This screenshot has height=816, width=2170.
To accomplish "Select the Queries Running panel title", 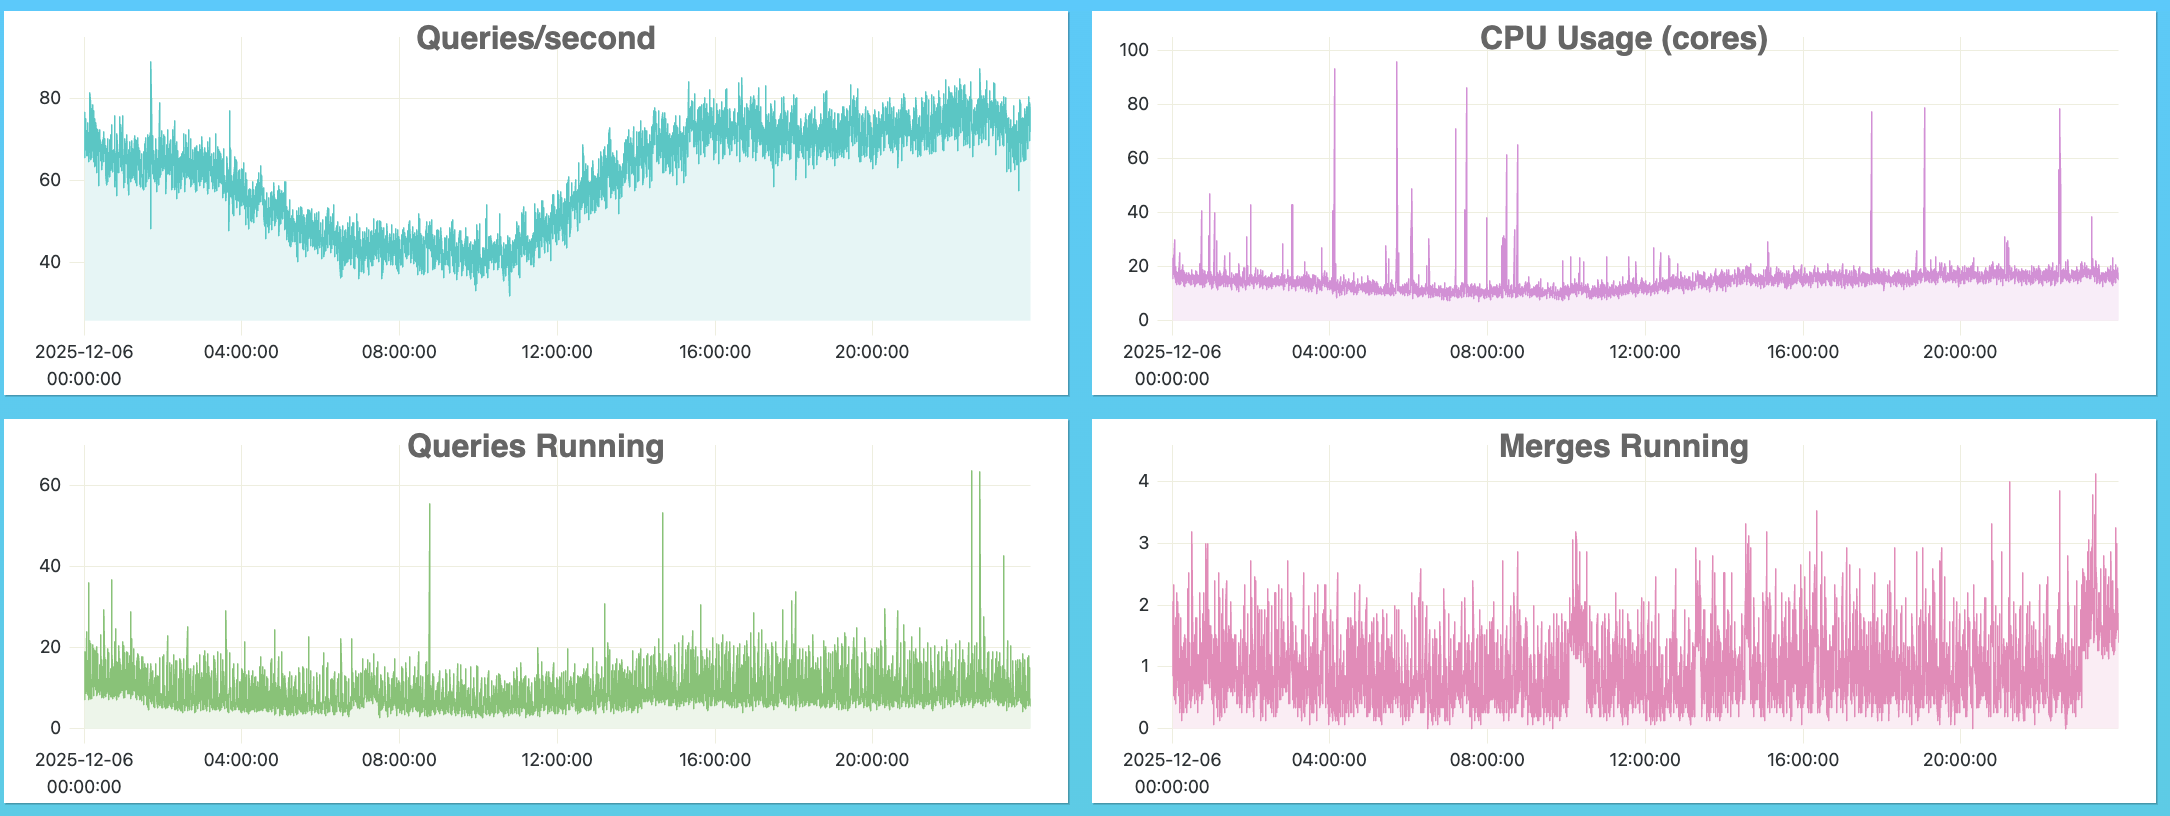I will tap(535, 446).
